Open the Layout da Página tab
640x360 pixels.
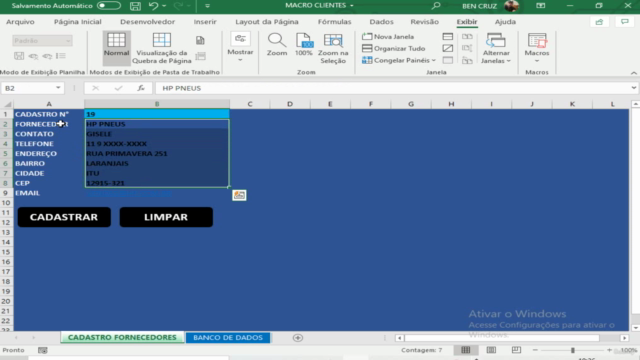[267, 22]
